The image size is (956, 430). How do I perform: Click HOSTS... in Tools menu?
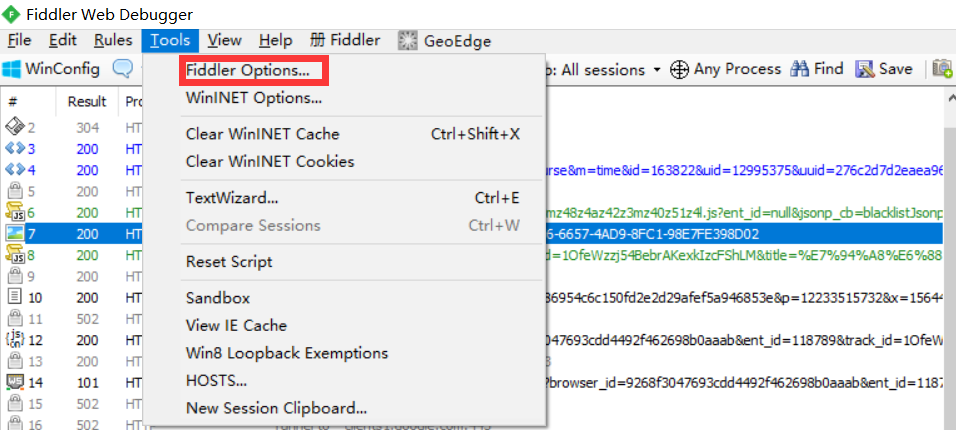[x=216, y=381]
